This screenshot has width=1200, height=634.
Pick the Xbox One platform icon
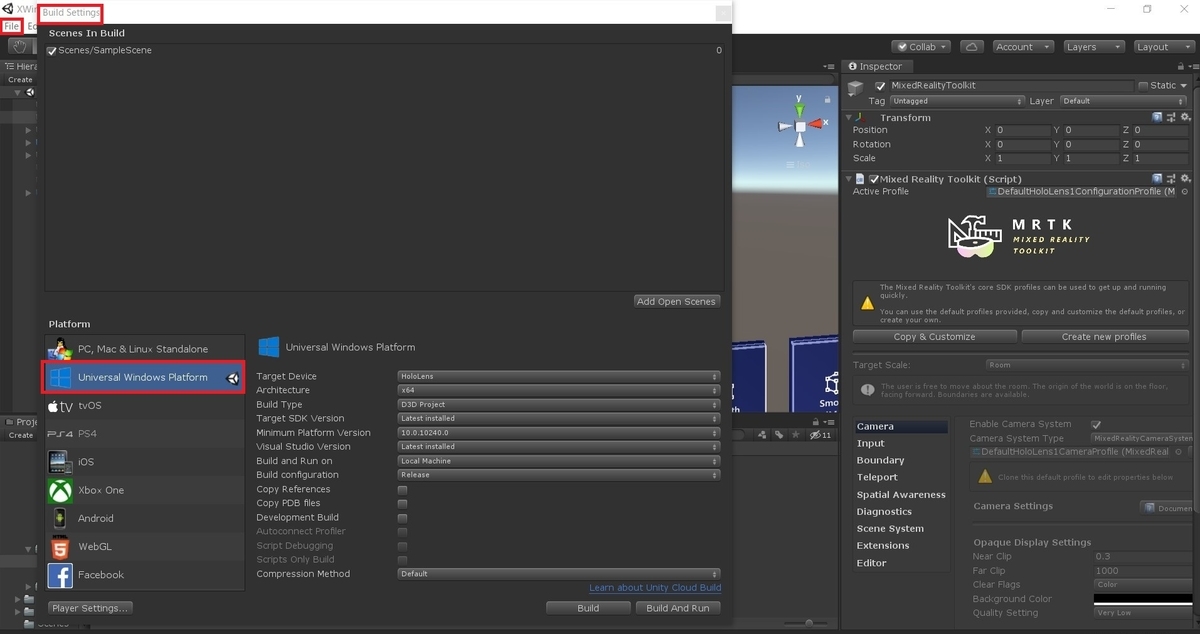click(x=60, y=490)
